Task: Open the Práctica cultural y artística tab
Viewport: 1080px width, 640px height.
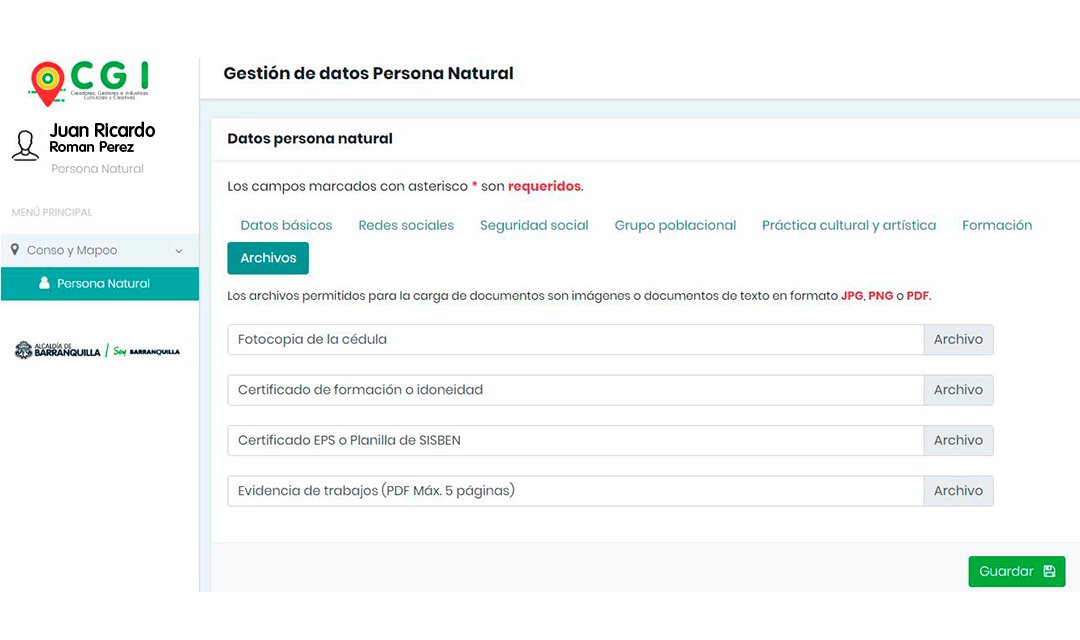Action: coord(849,225)
